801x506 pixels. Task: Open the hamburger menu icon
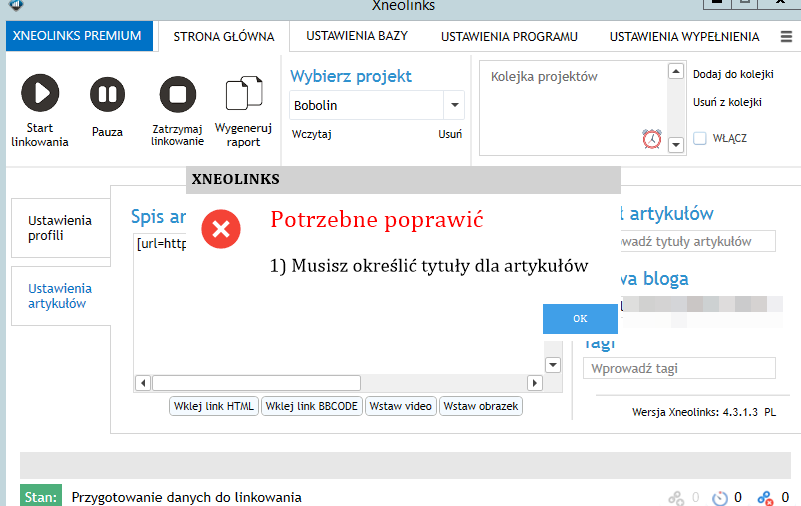785,37
